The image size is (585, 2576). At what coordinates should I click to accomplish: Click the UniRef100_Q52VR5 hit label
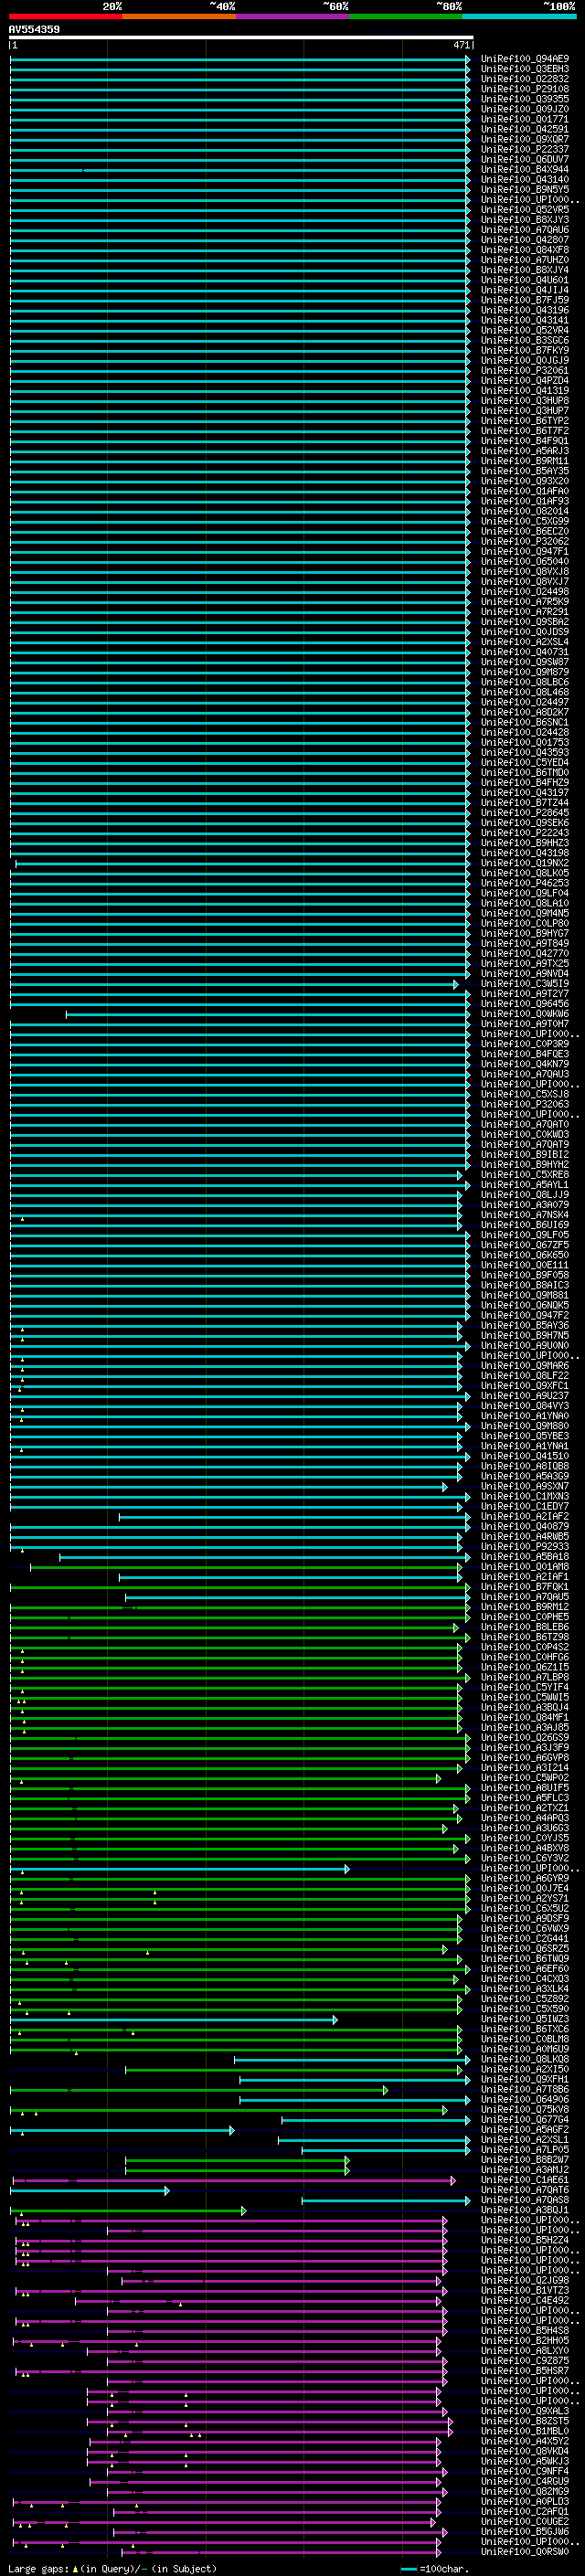click(x=525, y=209)
